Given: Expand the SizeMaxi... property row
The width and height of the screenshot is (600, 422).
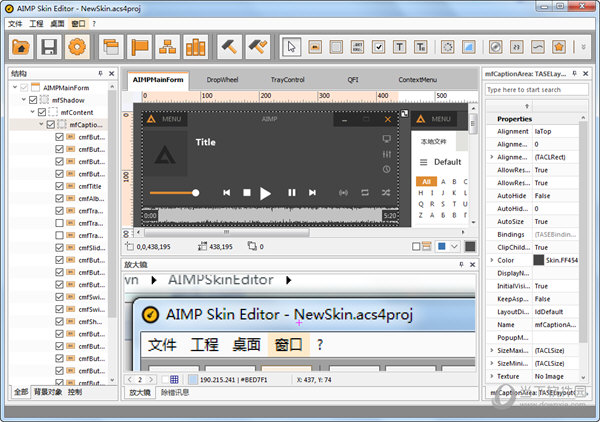Looking at the screenshot, I should pyautogui.click(x=492, y=350).
